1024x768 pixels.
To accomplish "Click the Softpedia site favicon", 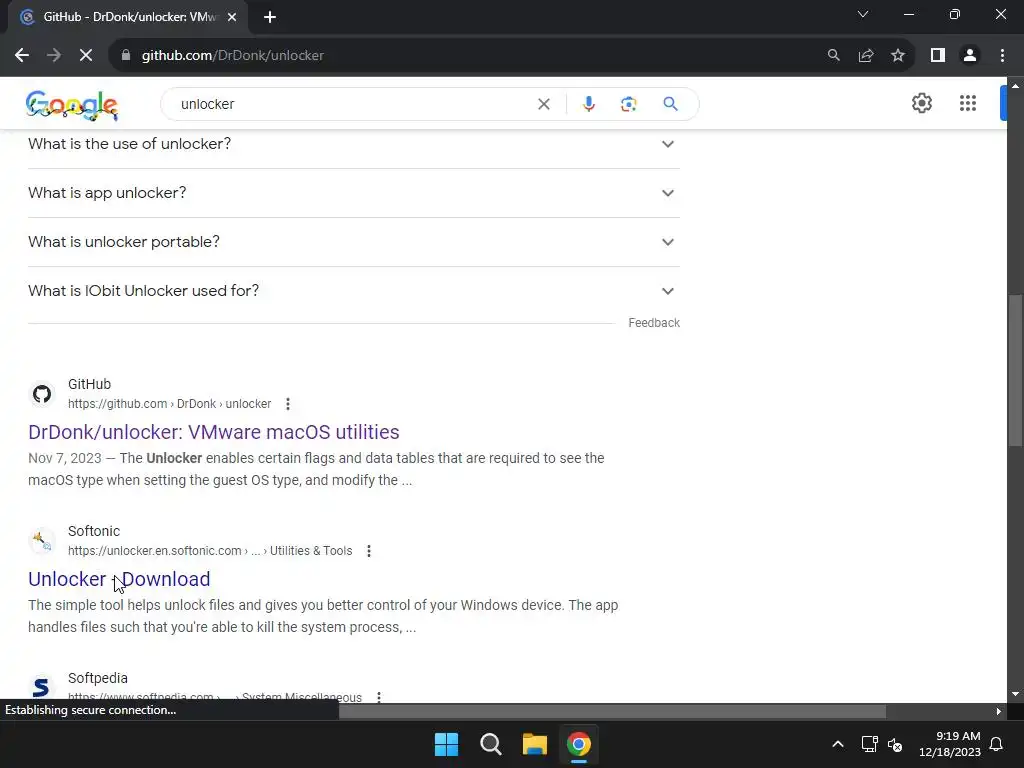I will click(42, 688).
